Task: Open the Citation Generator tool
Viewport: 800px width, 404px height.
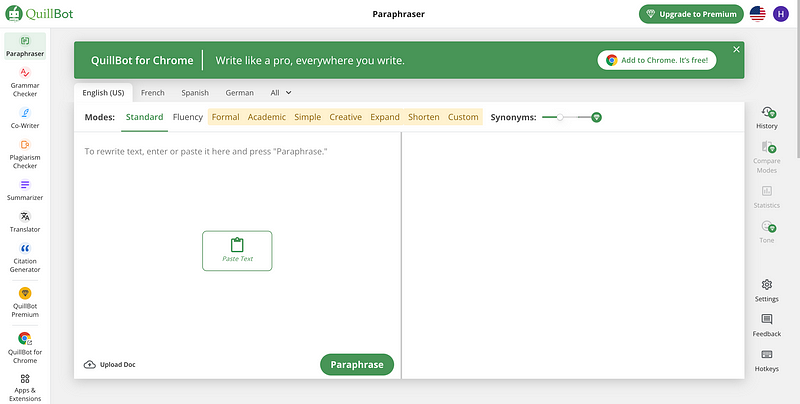Action: tap(25, 258)
